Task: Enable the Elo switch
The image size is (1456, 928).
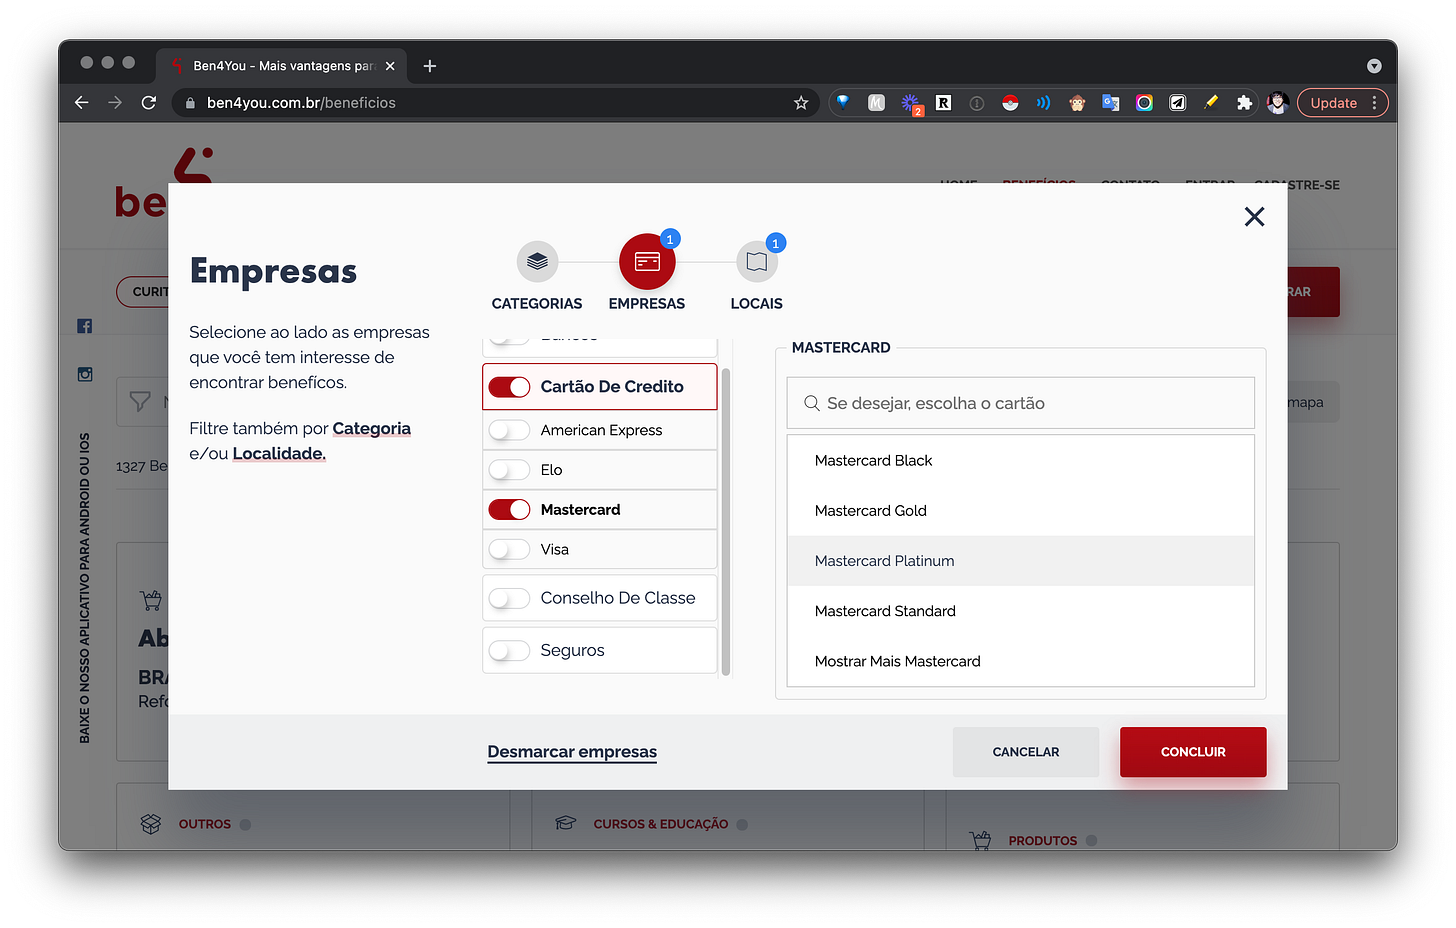Action: (509, 470)
